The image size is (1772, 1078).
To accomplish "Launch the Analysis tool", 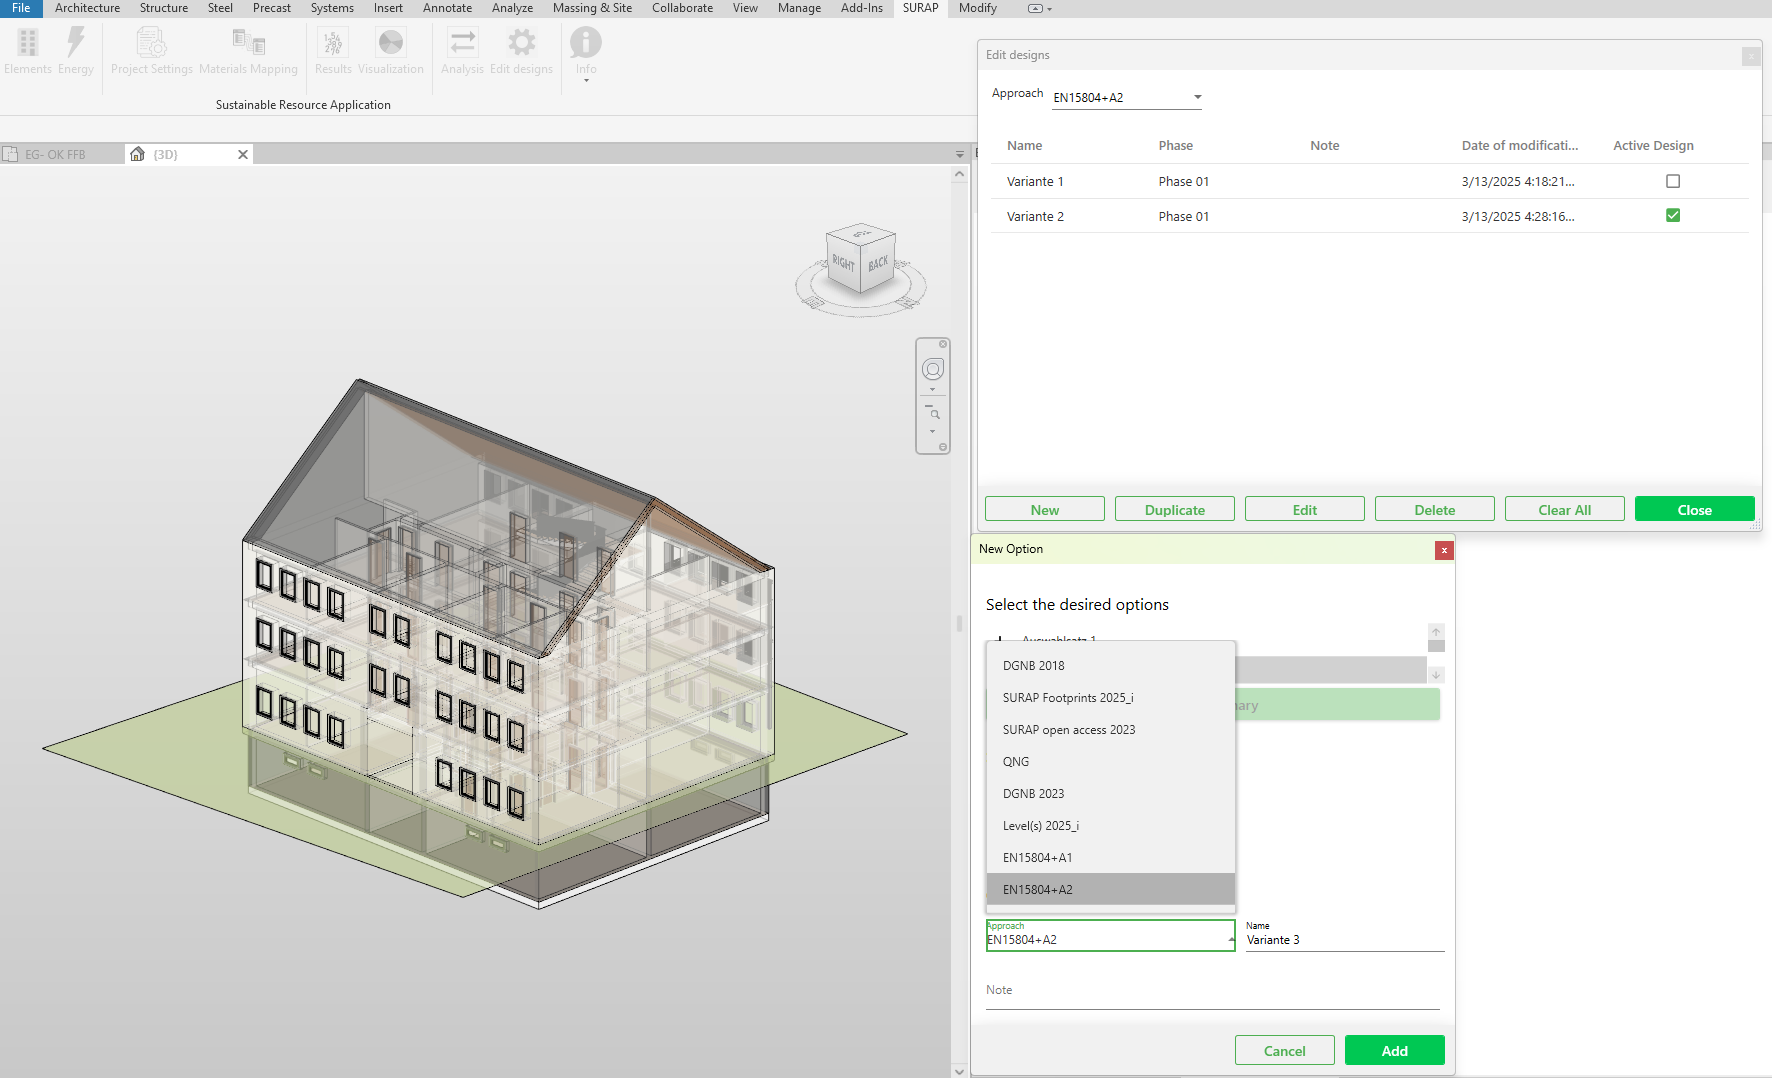I will [462, 50].
